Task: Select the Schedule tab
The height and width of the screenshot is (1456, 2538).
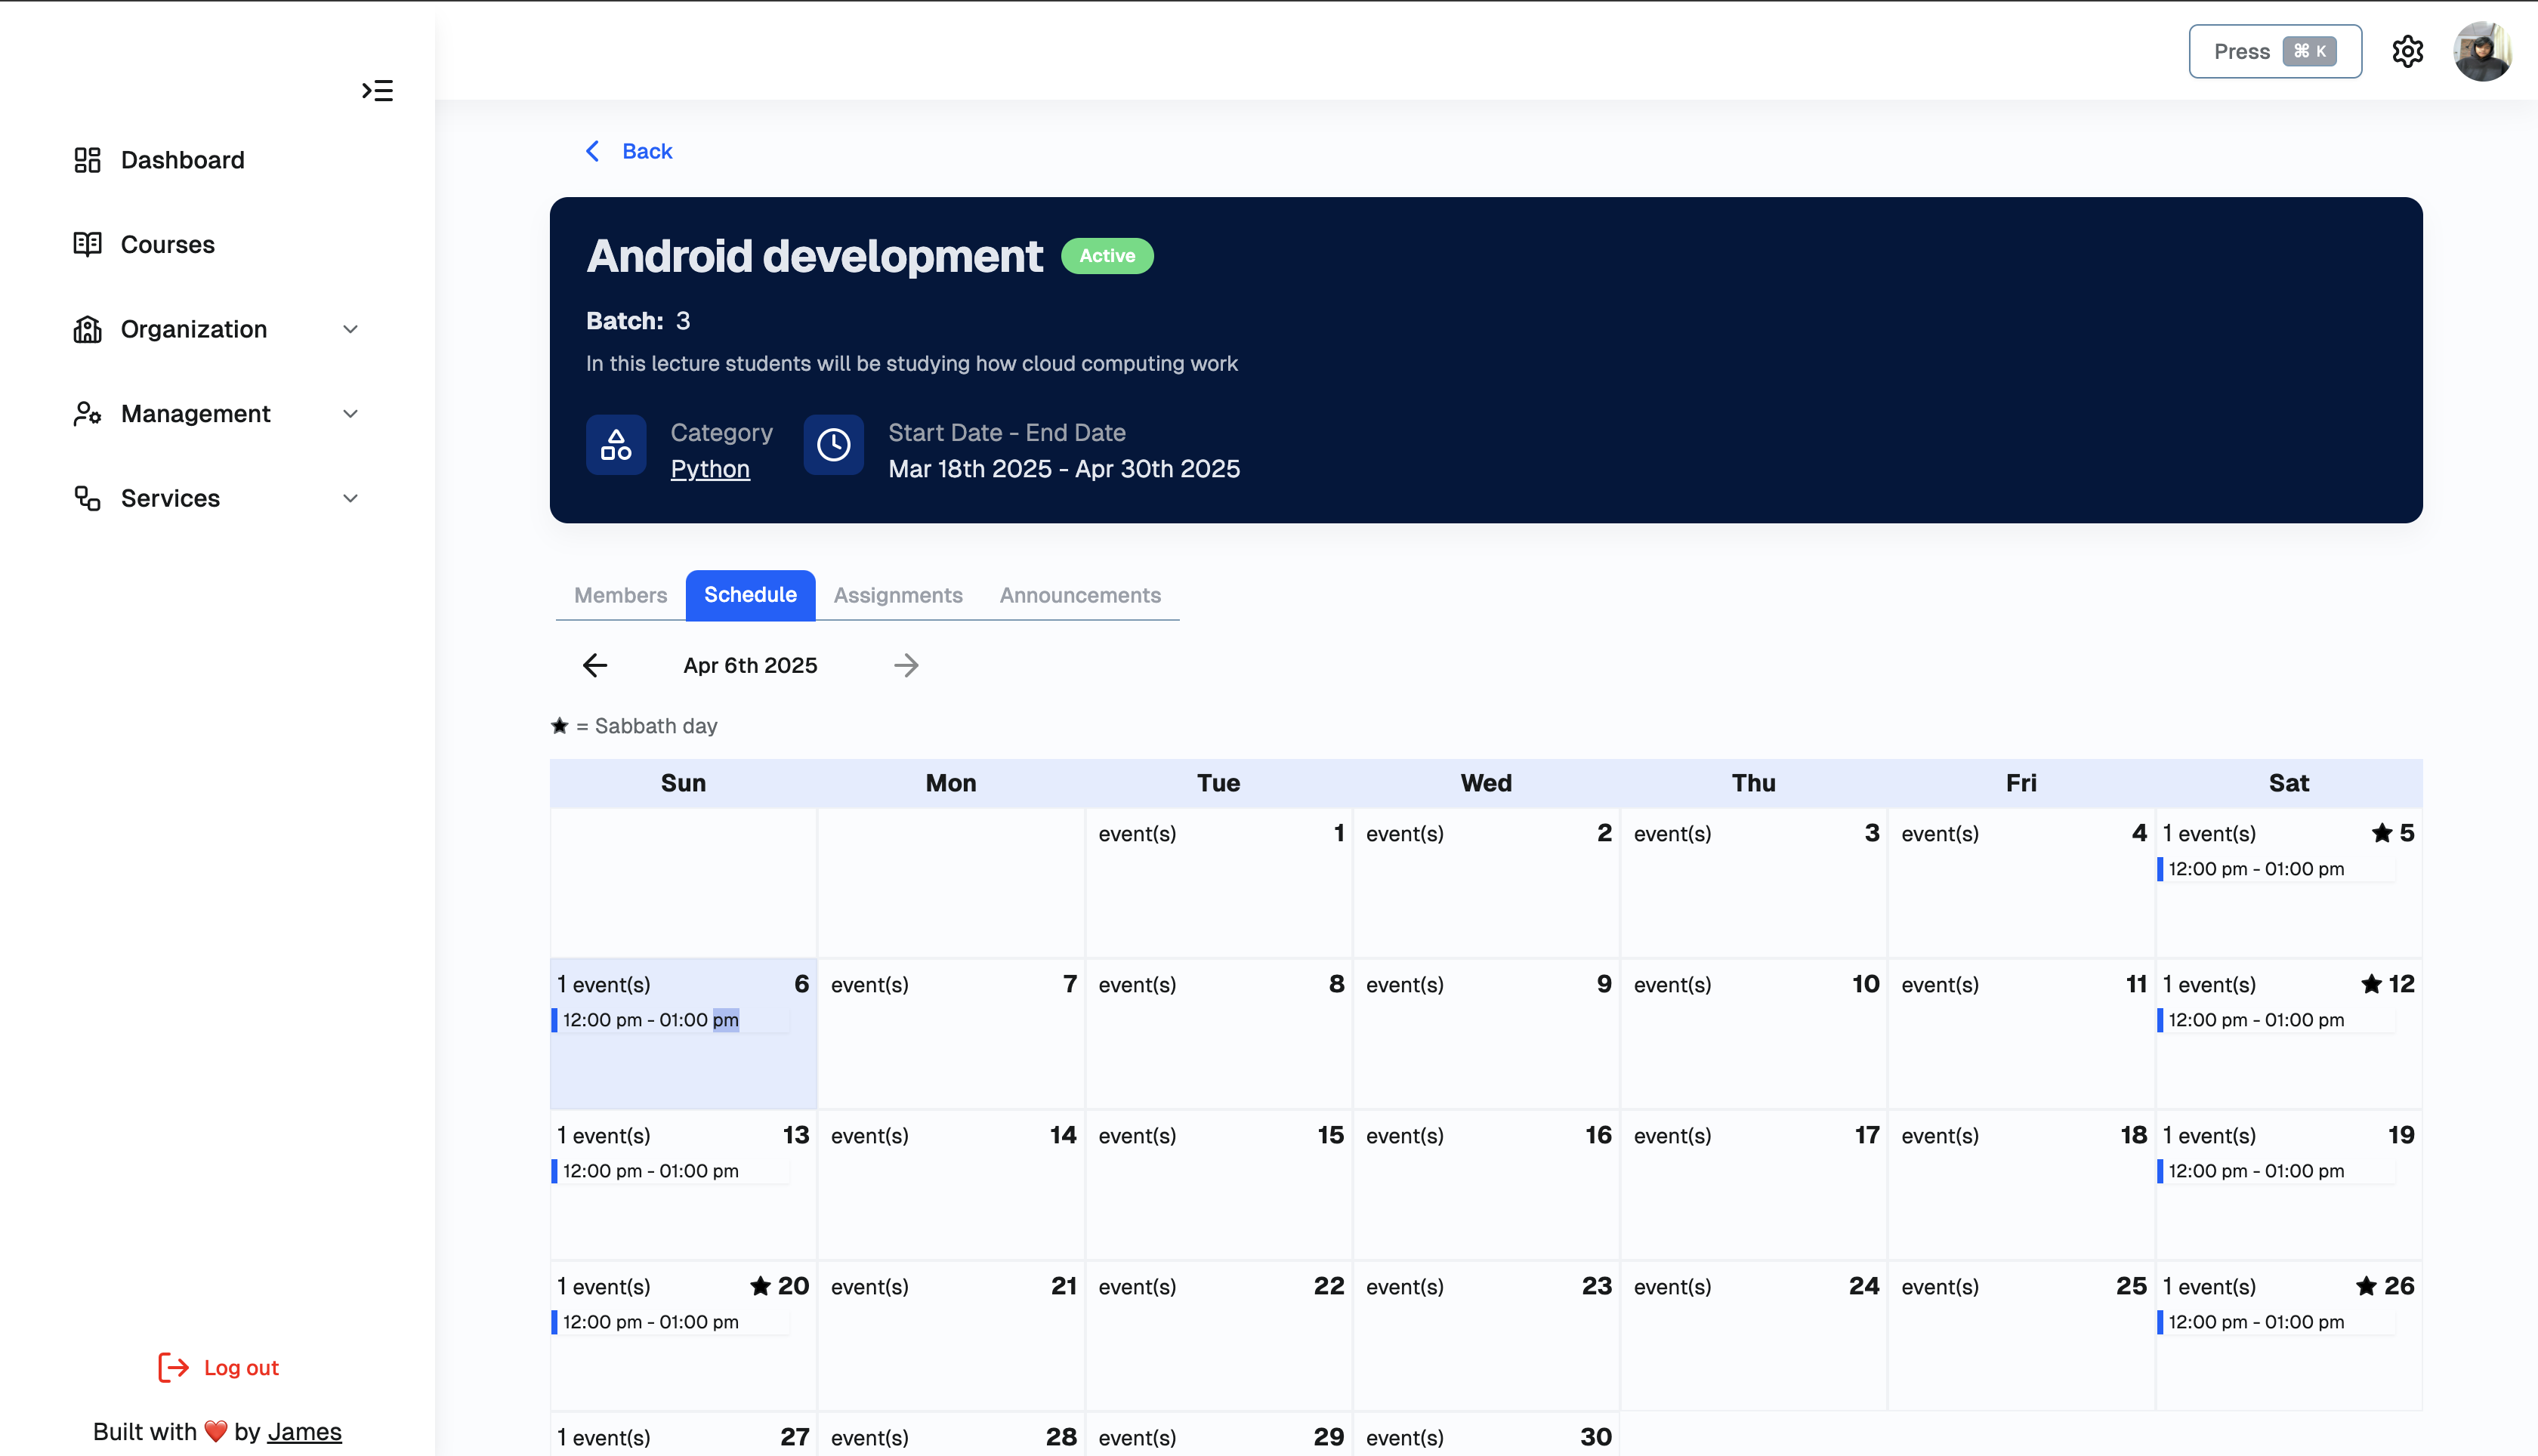Action: click(x=750, y=595)
